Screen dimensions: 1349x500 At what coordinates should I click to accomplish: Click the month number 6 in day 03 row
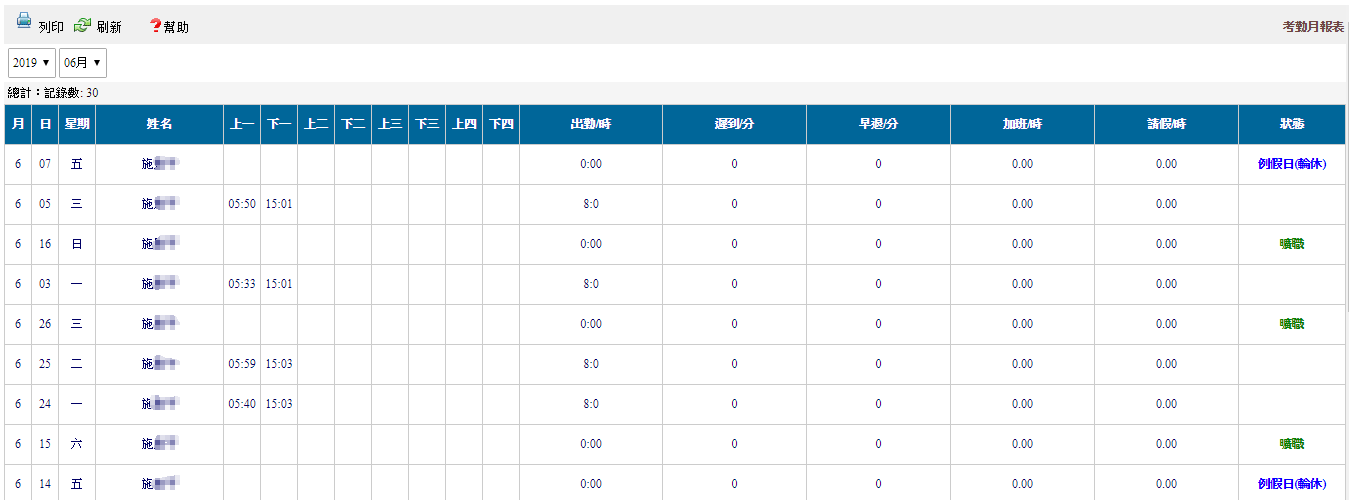click(17, 284)
